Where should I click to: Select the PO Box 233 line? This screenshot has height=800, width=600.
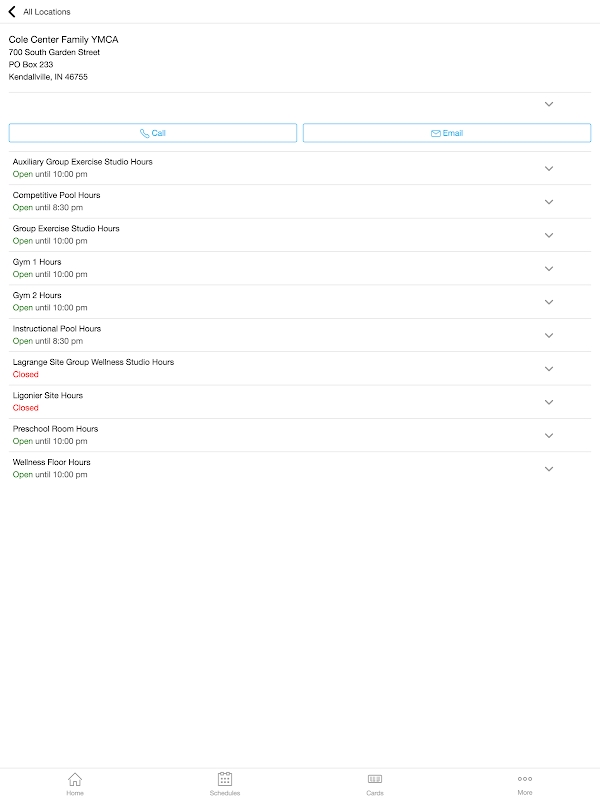(31, 64)
